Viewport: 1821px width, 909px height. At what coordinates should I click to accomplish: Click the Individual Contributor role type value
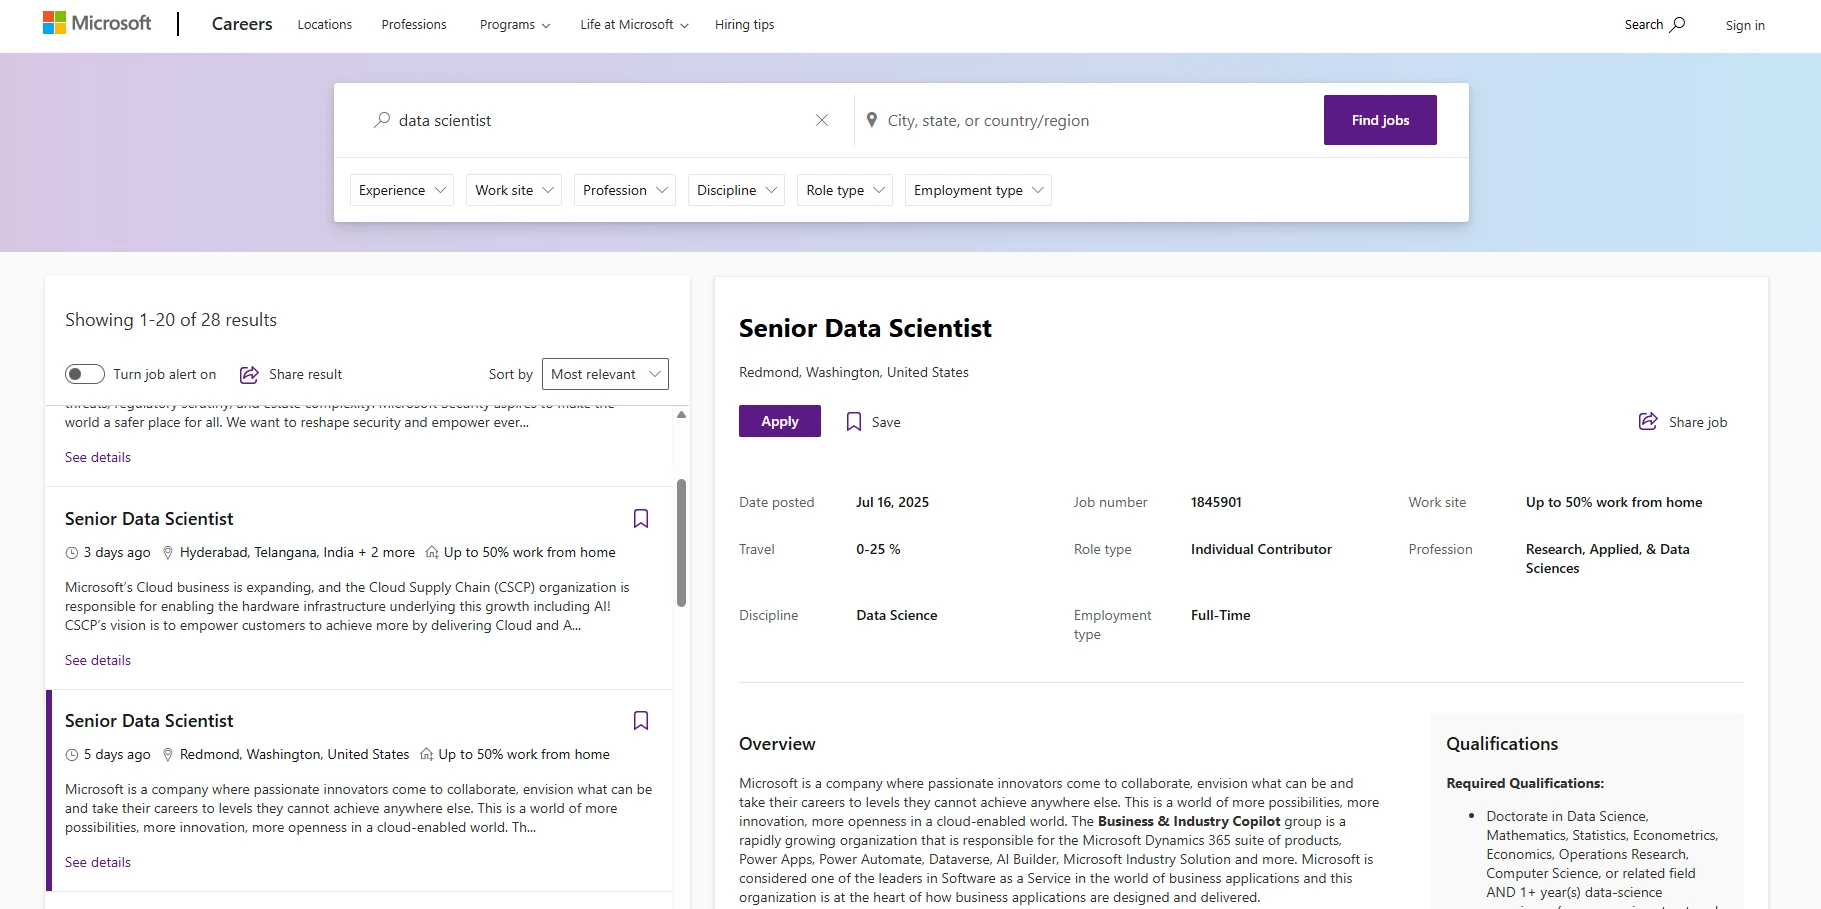pos(1261,549)
